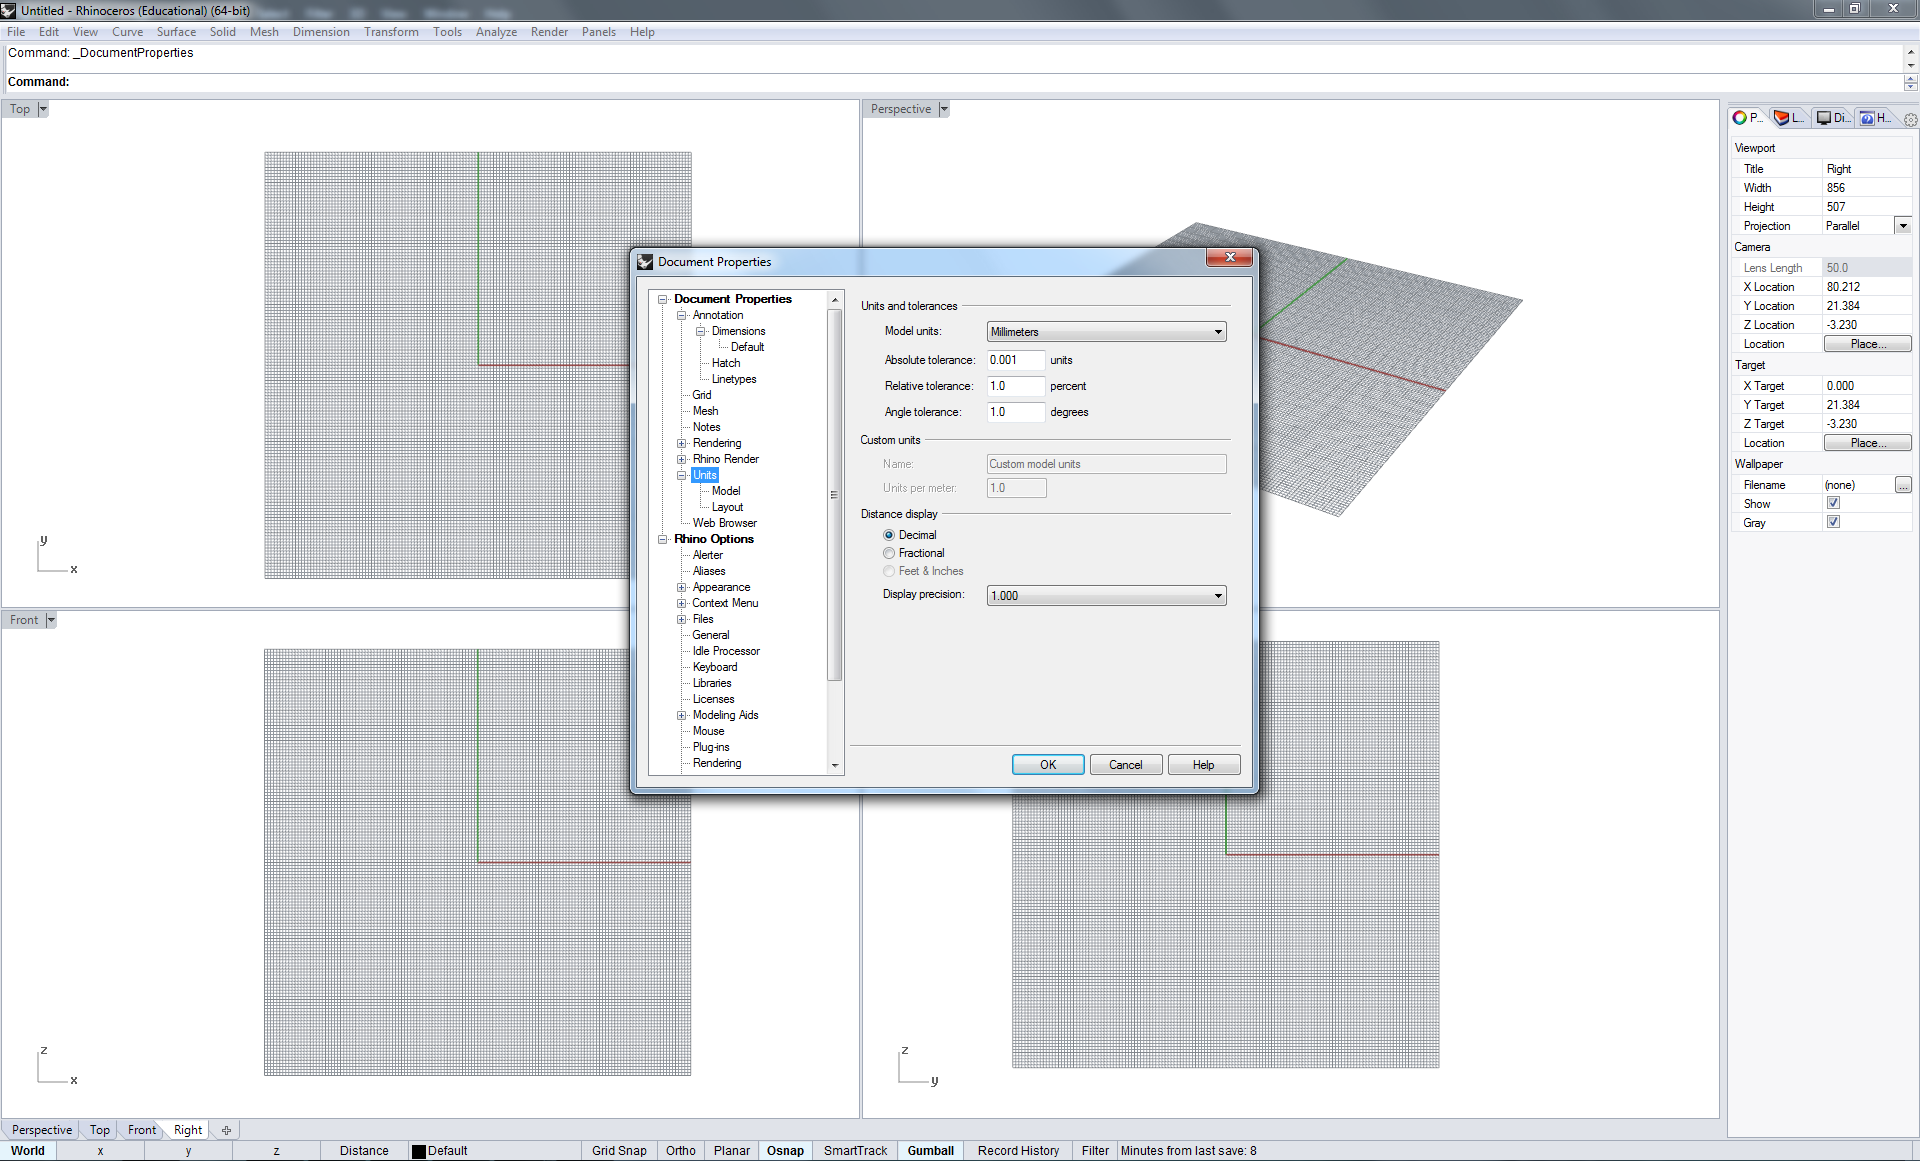Toggle the wallpaper Gray checkbox
The image size is (1920, 1161).
coord(1833,523)
